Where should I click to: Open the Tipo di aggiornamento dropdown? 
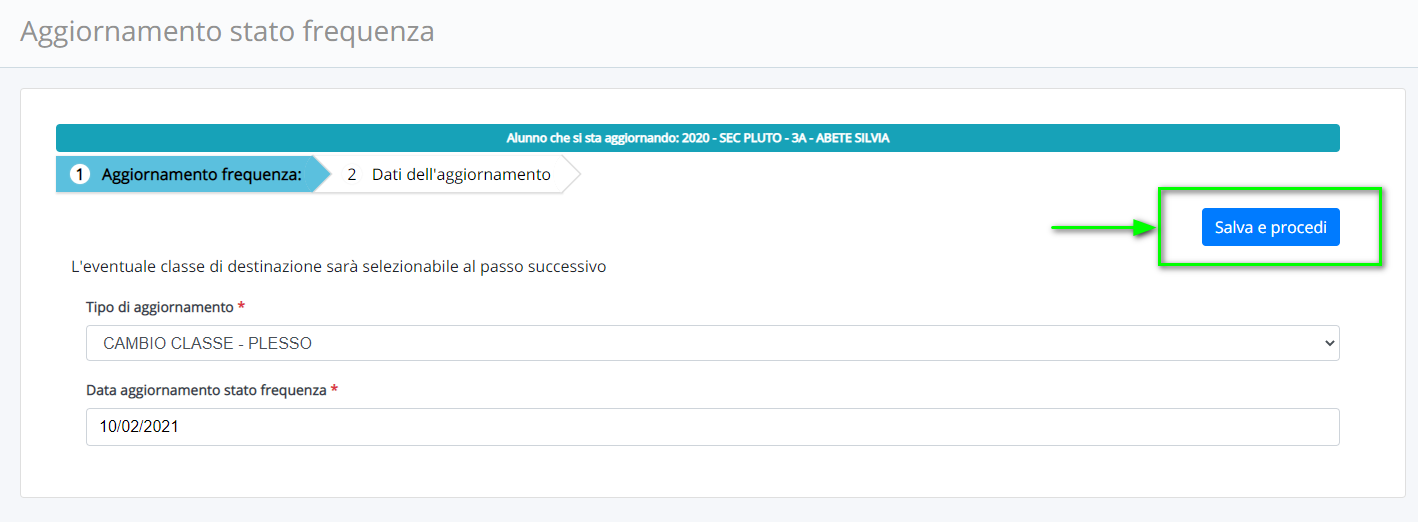[x=712, y=343]
